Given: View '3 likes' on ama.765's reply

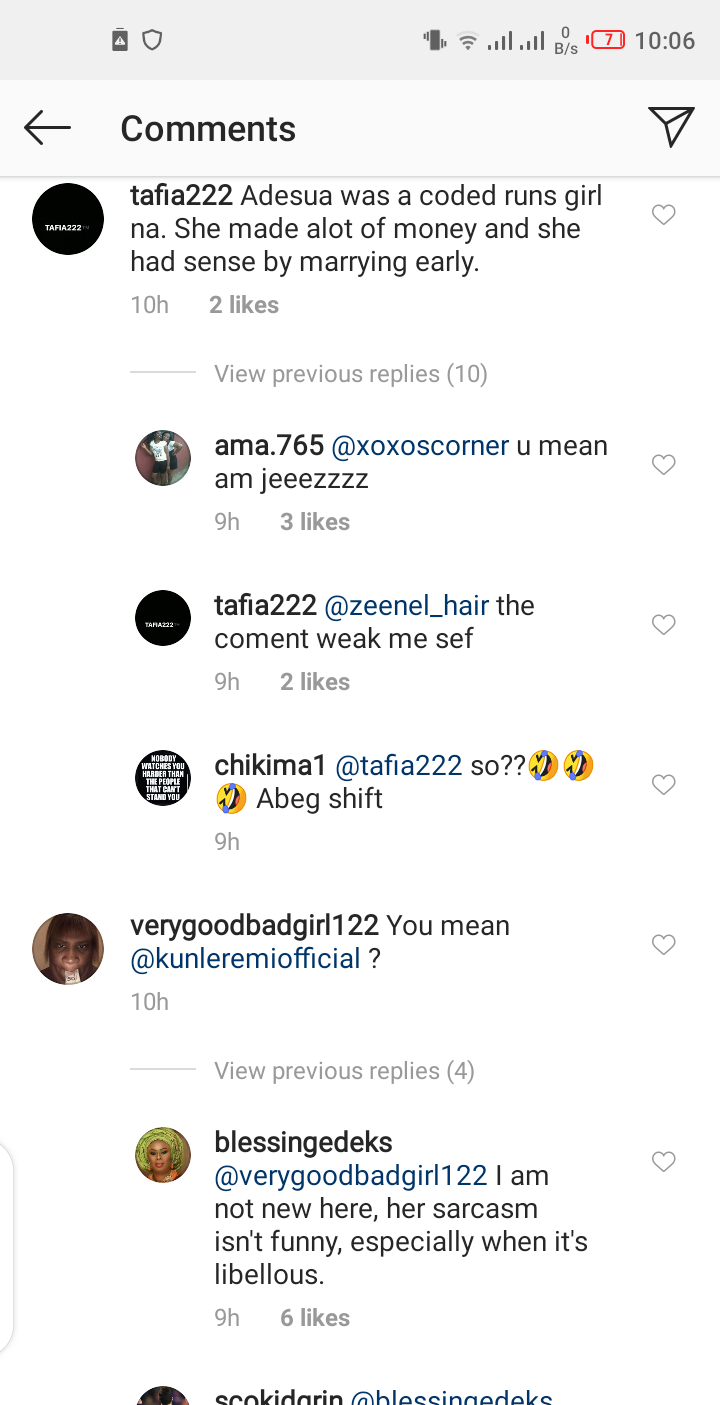Looking at the screenshot, I should point(315,522).
